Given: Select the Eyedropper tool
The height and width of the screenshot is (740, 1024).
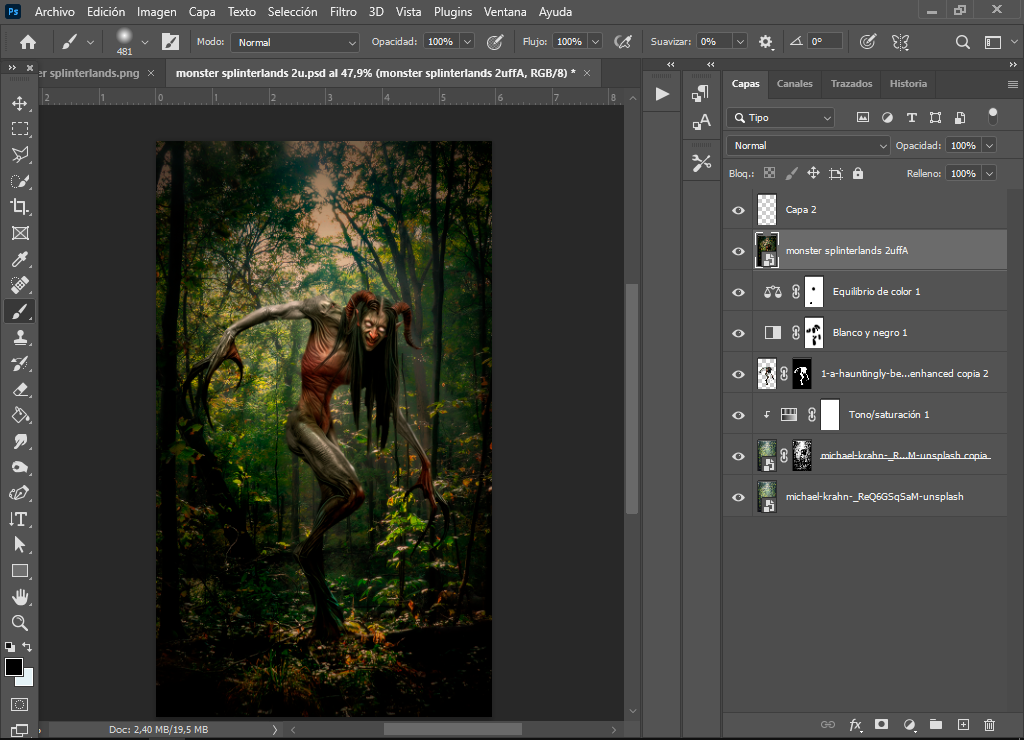Looking at the screenshot, I should pyautogui.click(x=20, y=259).
